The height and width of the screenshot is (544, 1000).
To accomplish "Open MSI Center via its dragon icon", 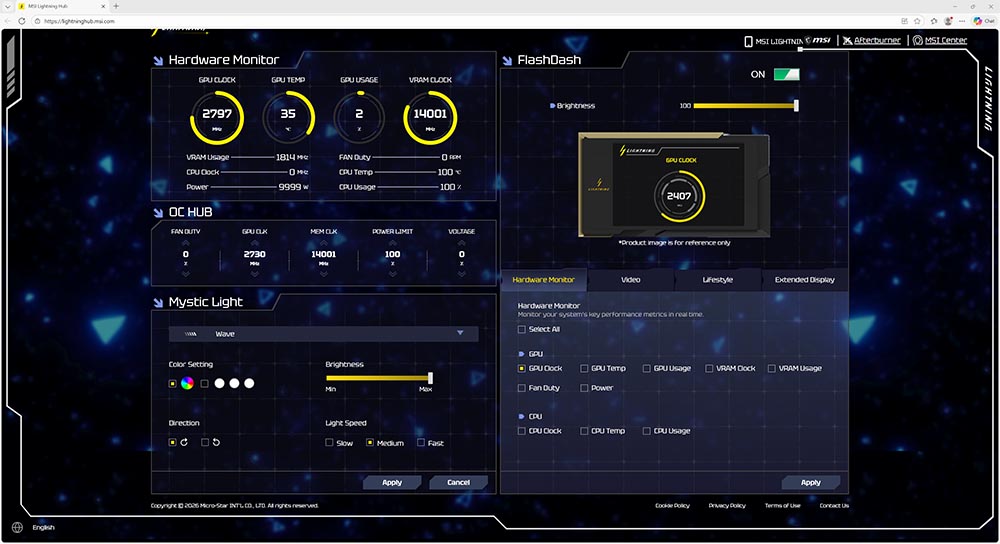I will click(918, 41).
